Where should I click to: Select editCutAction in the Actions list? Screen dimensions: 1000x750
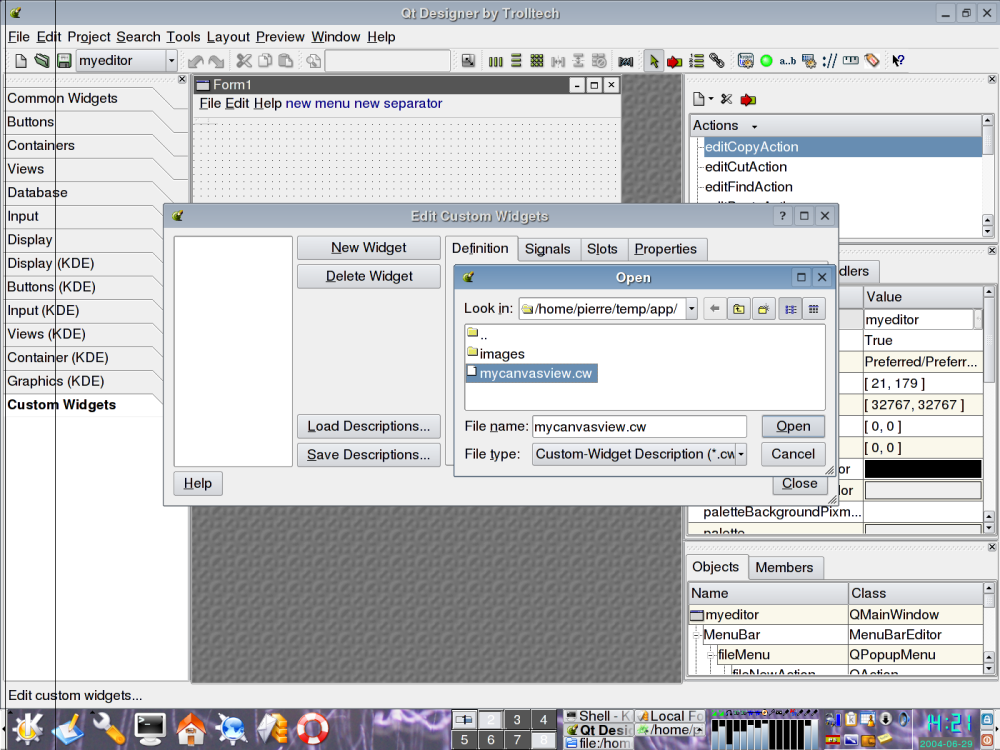point(746,167)
